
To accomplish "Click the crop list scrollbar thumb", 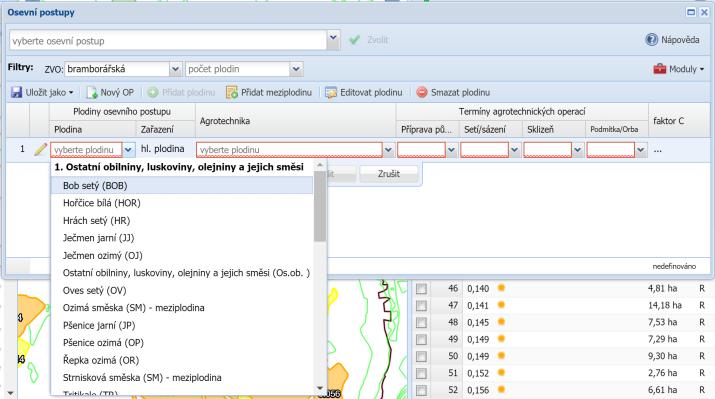I will click(x=320, y=206).
